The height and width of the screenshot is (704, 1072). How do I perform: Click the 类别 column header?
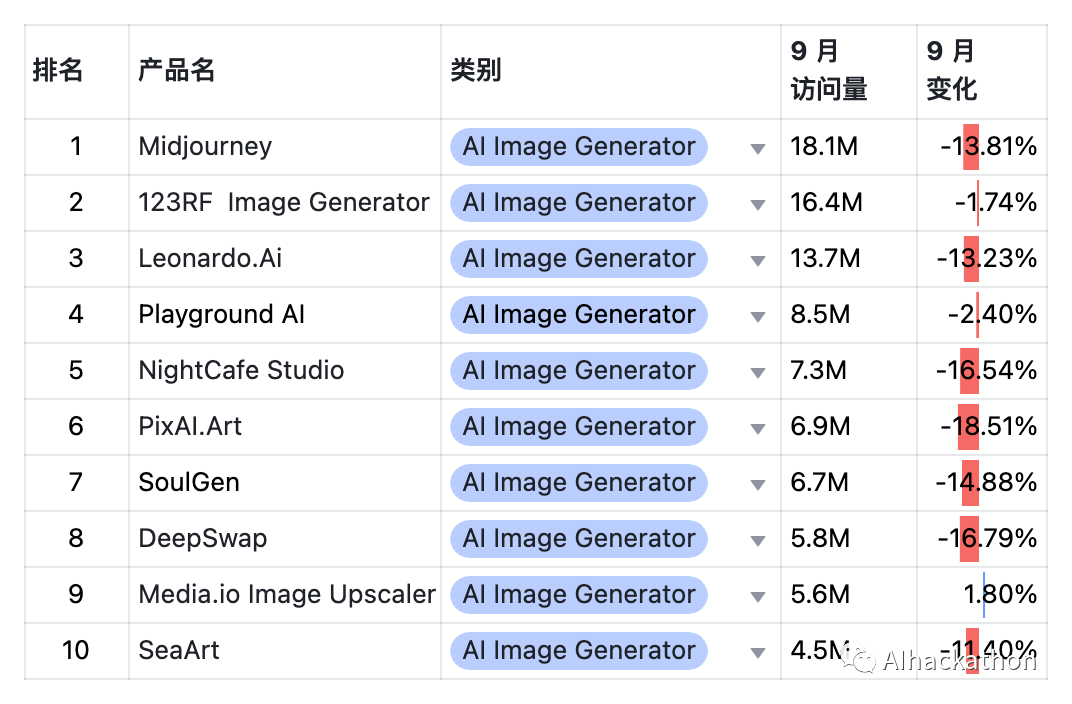coord(611,72)
